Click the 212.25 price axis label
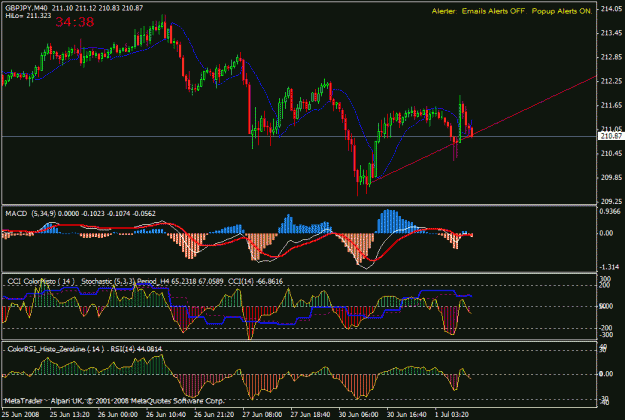The width and height of the screenshot is (625, 420). tap(611, 81)
